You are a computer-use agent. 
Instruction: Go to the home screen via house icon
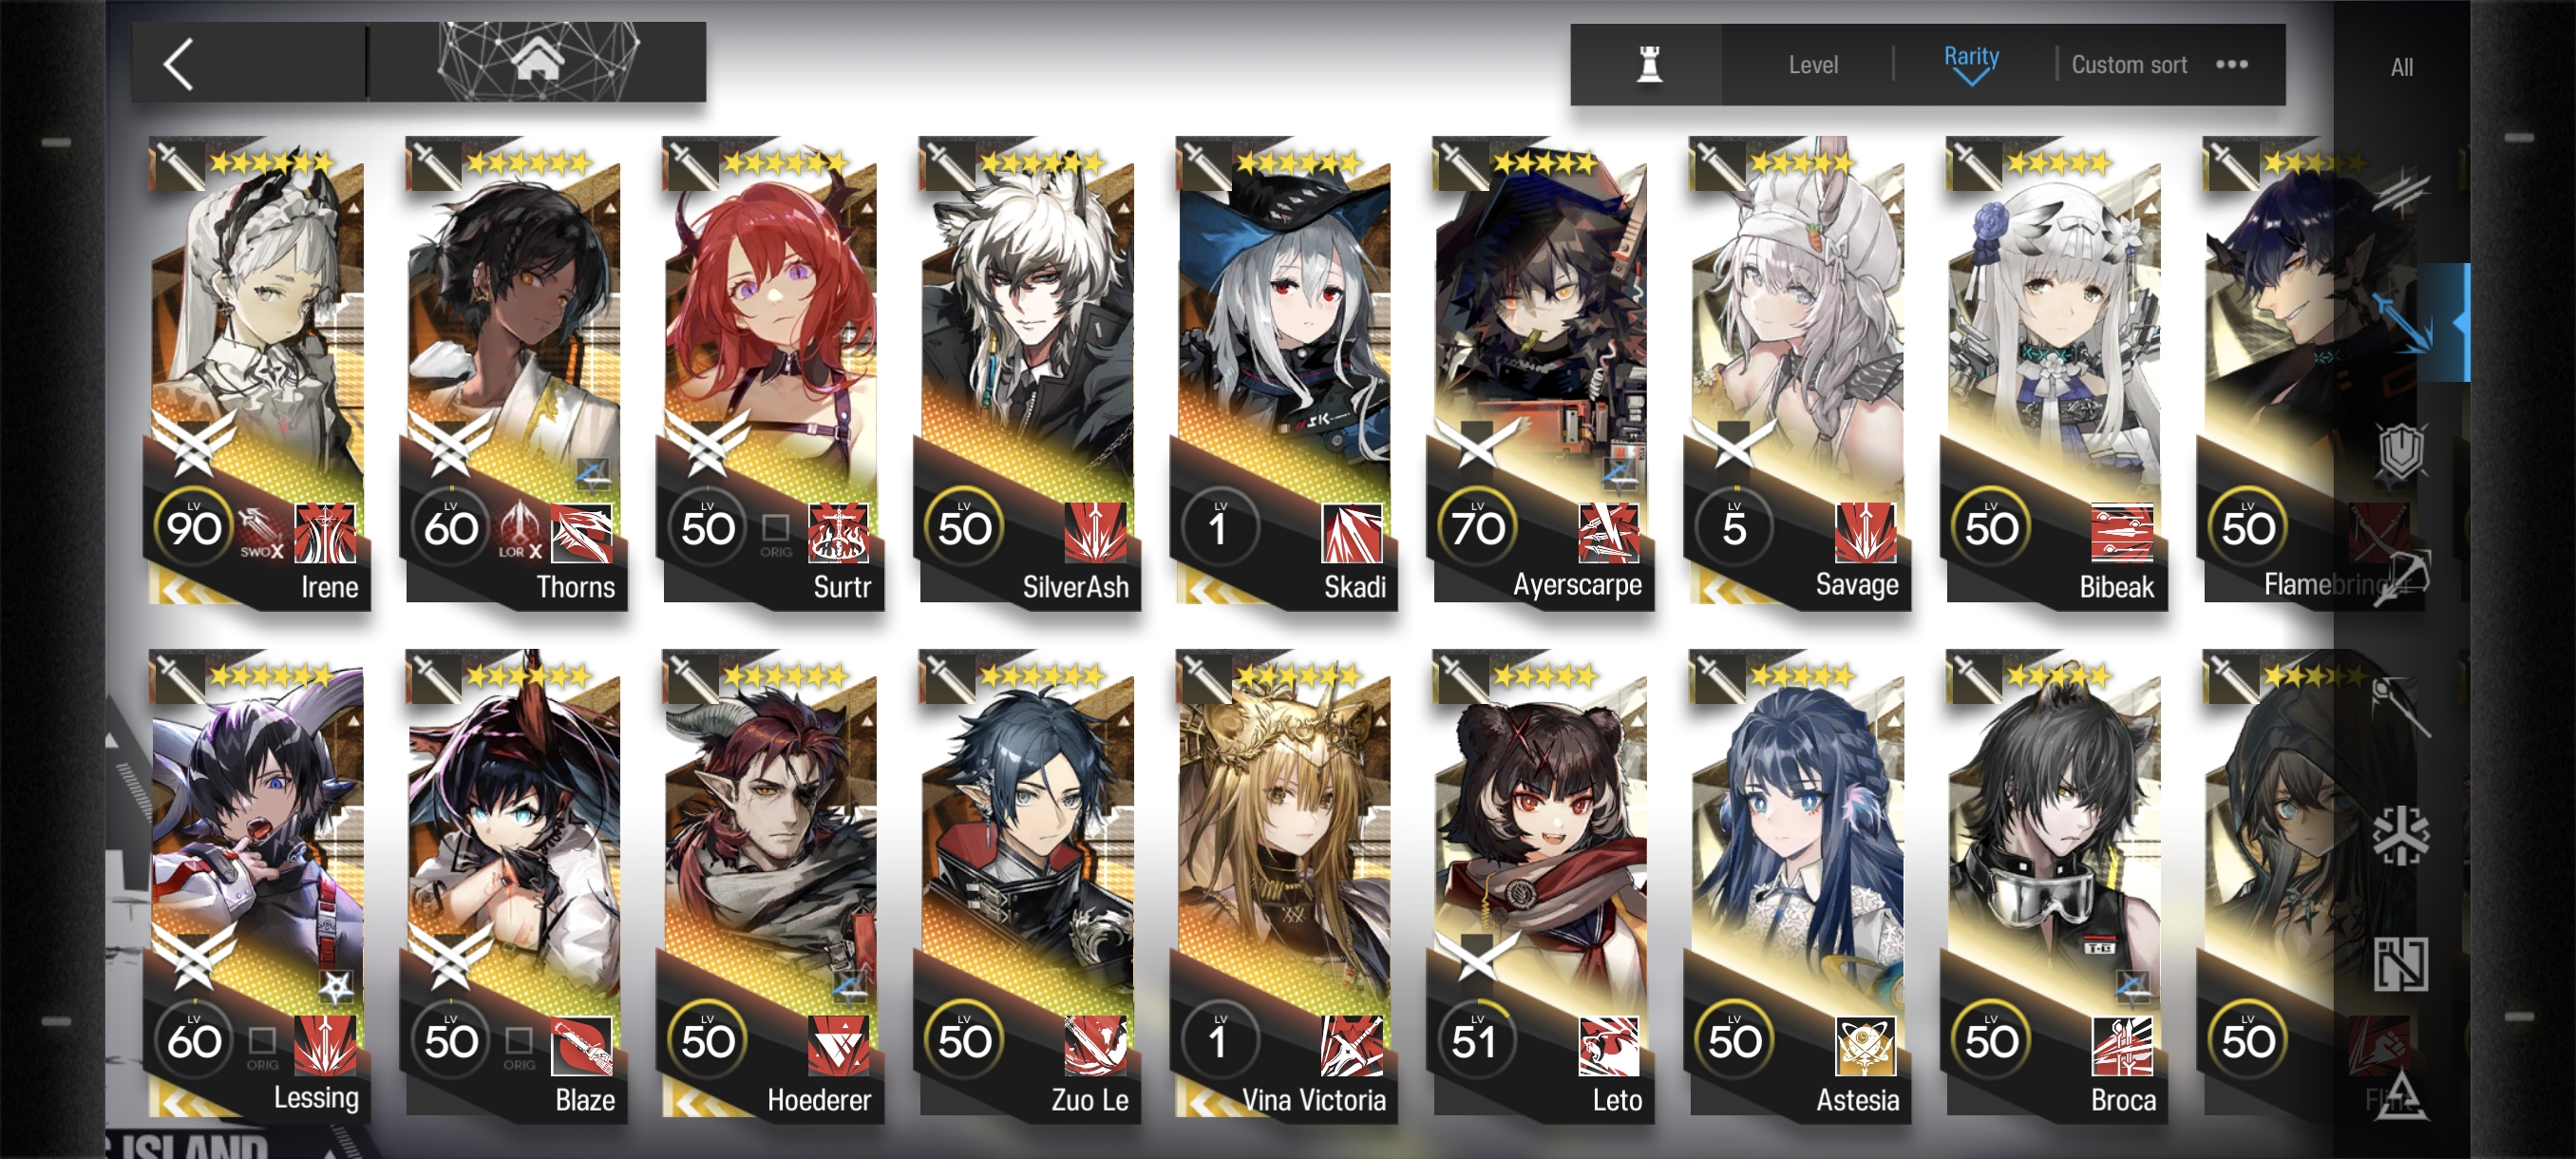[x=538, y=59]
